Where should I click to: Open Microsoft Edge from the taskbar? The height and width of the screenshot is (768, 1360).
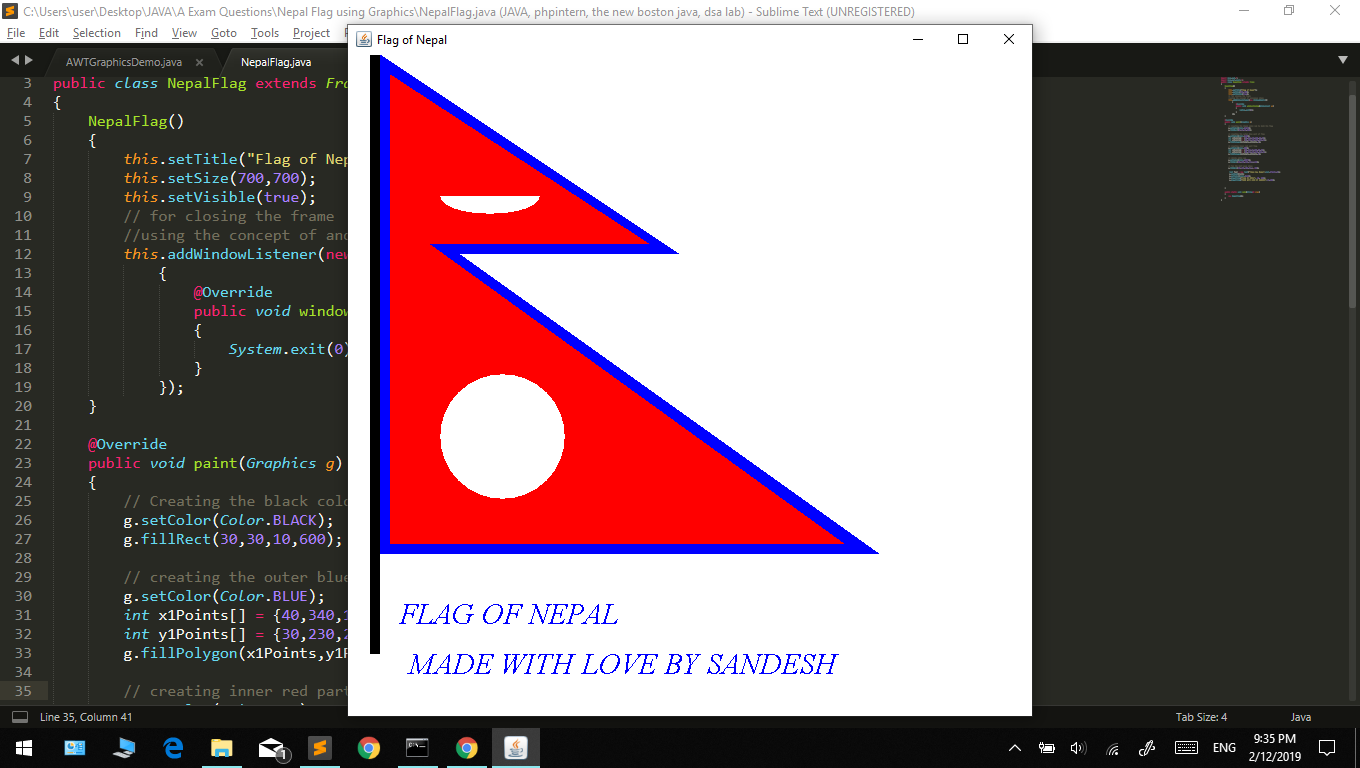173,747
